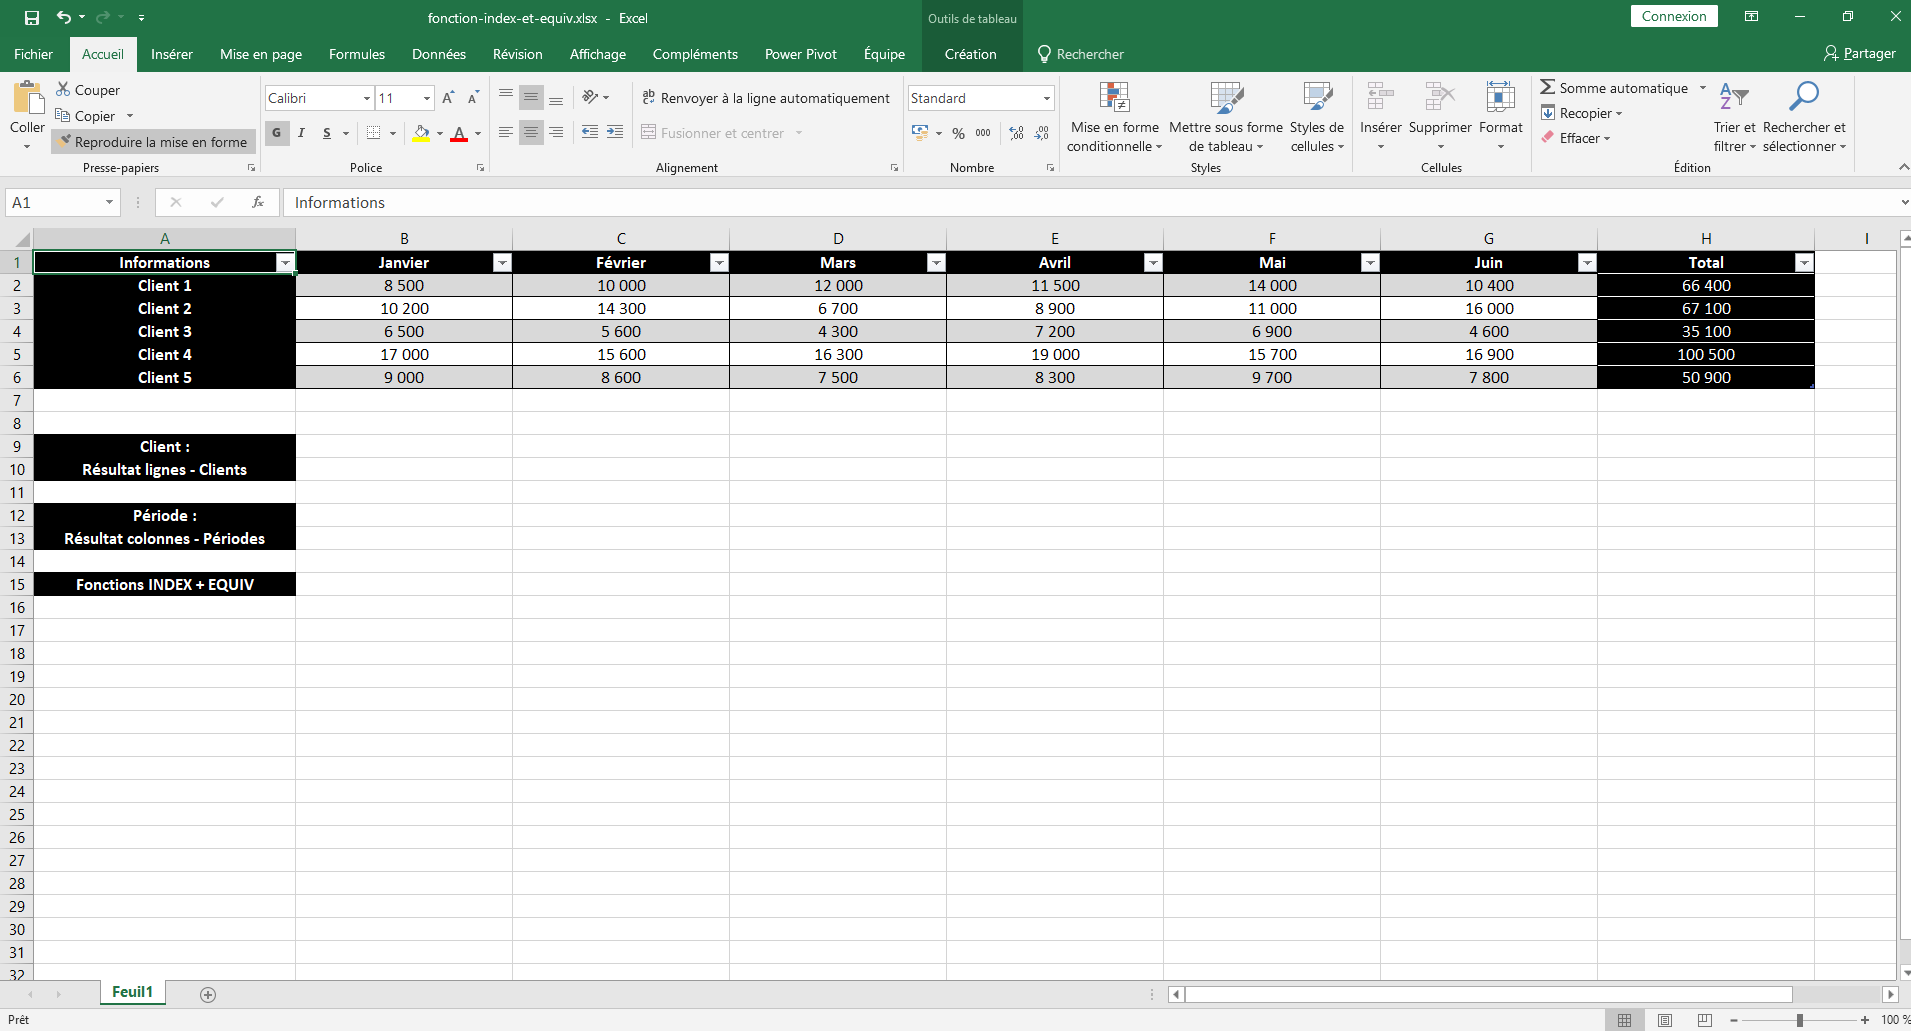Open Styles de cellules gallery

(x=1317, y=118)
